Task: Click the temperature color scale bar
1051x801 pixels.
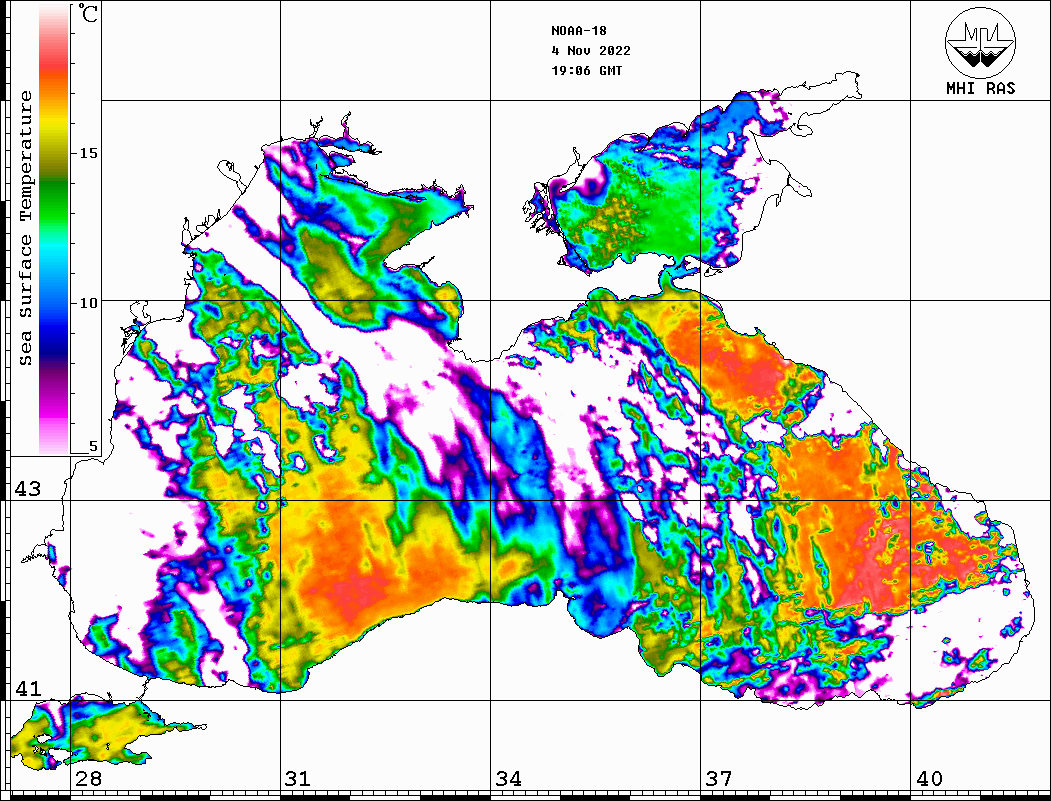Action: [54, 229]
